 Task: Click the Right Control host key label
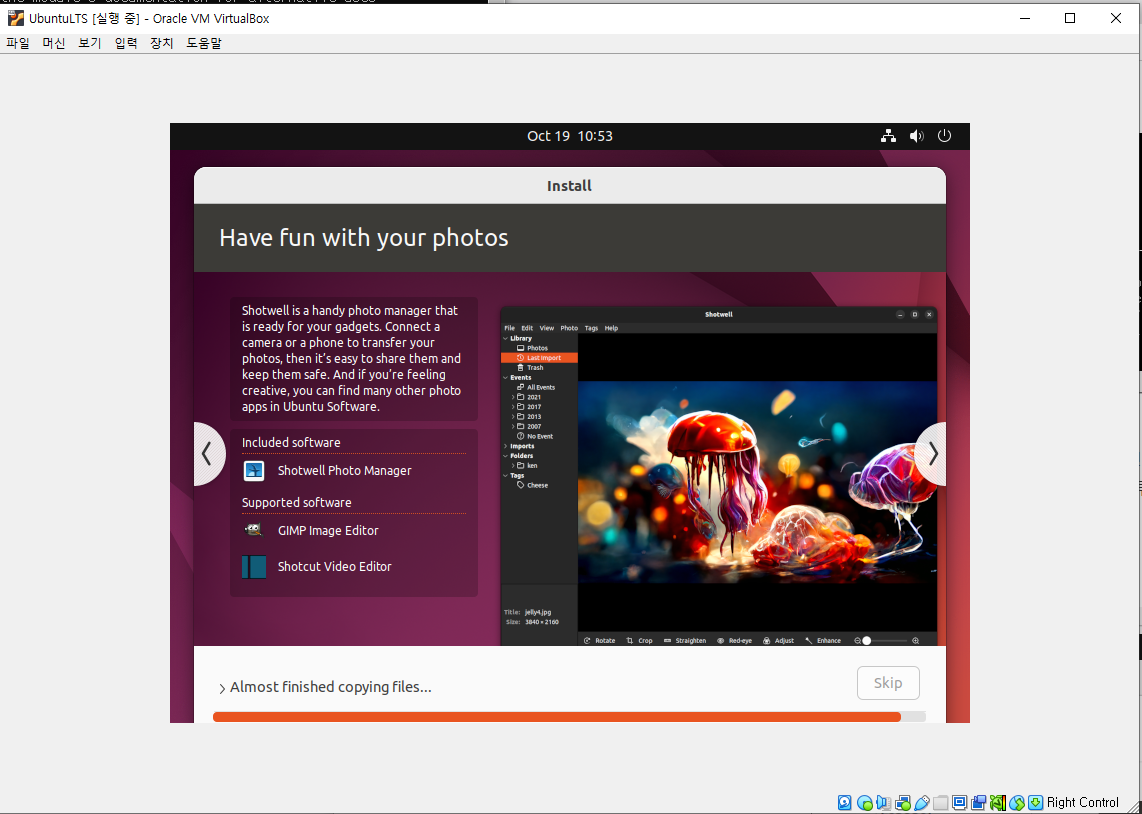point(1082,802)
